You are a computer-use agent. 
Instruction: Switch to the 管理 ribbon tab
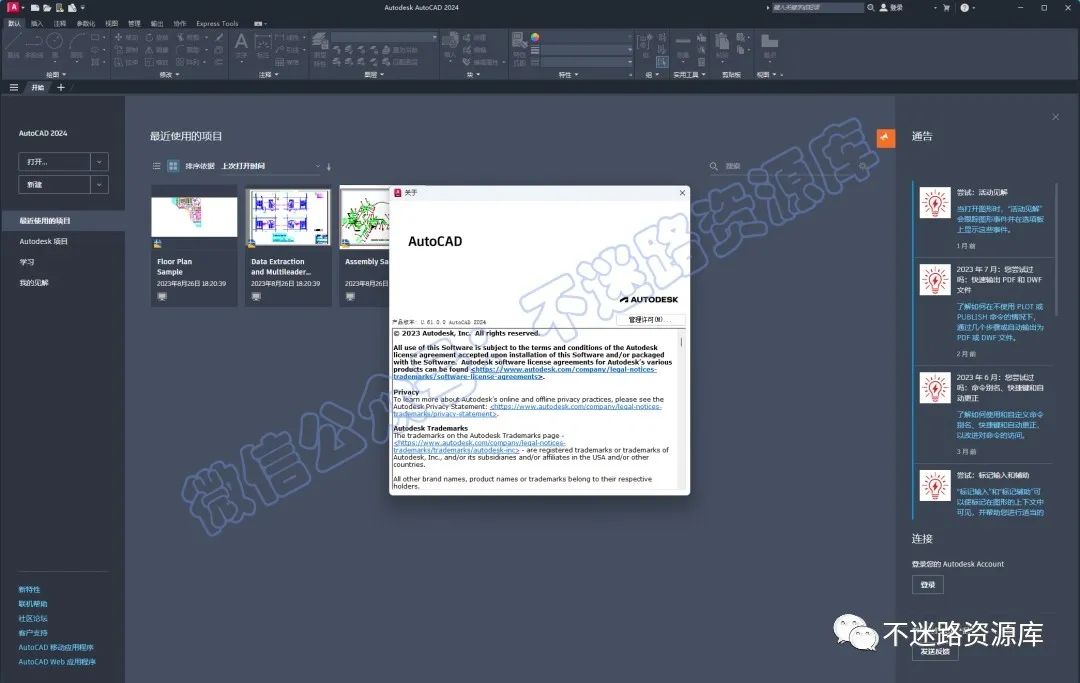(x=134, y=23)
